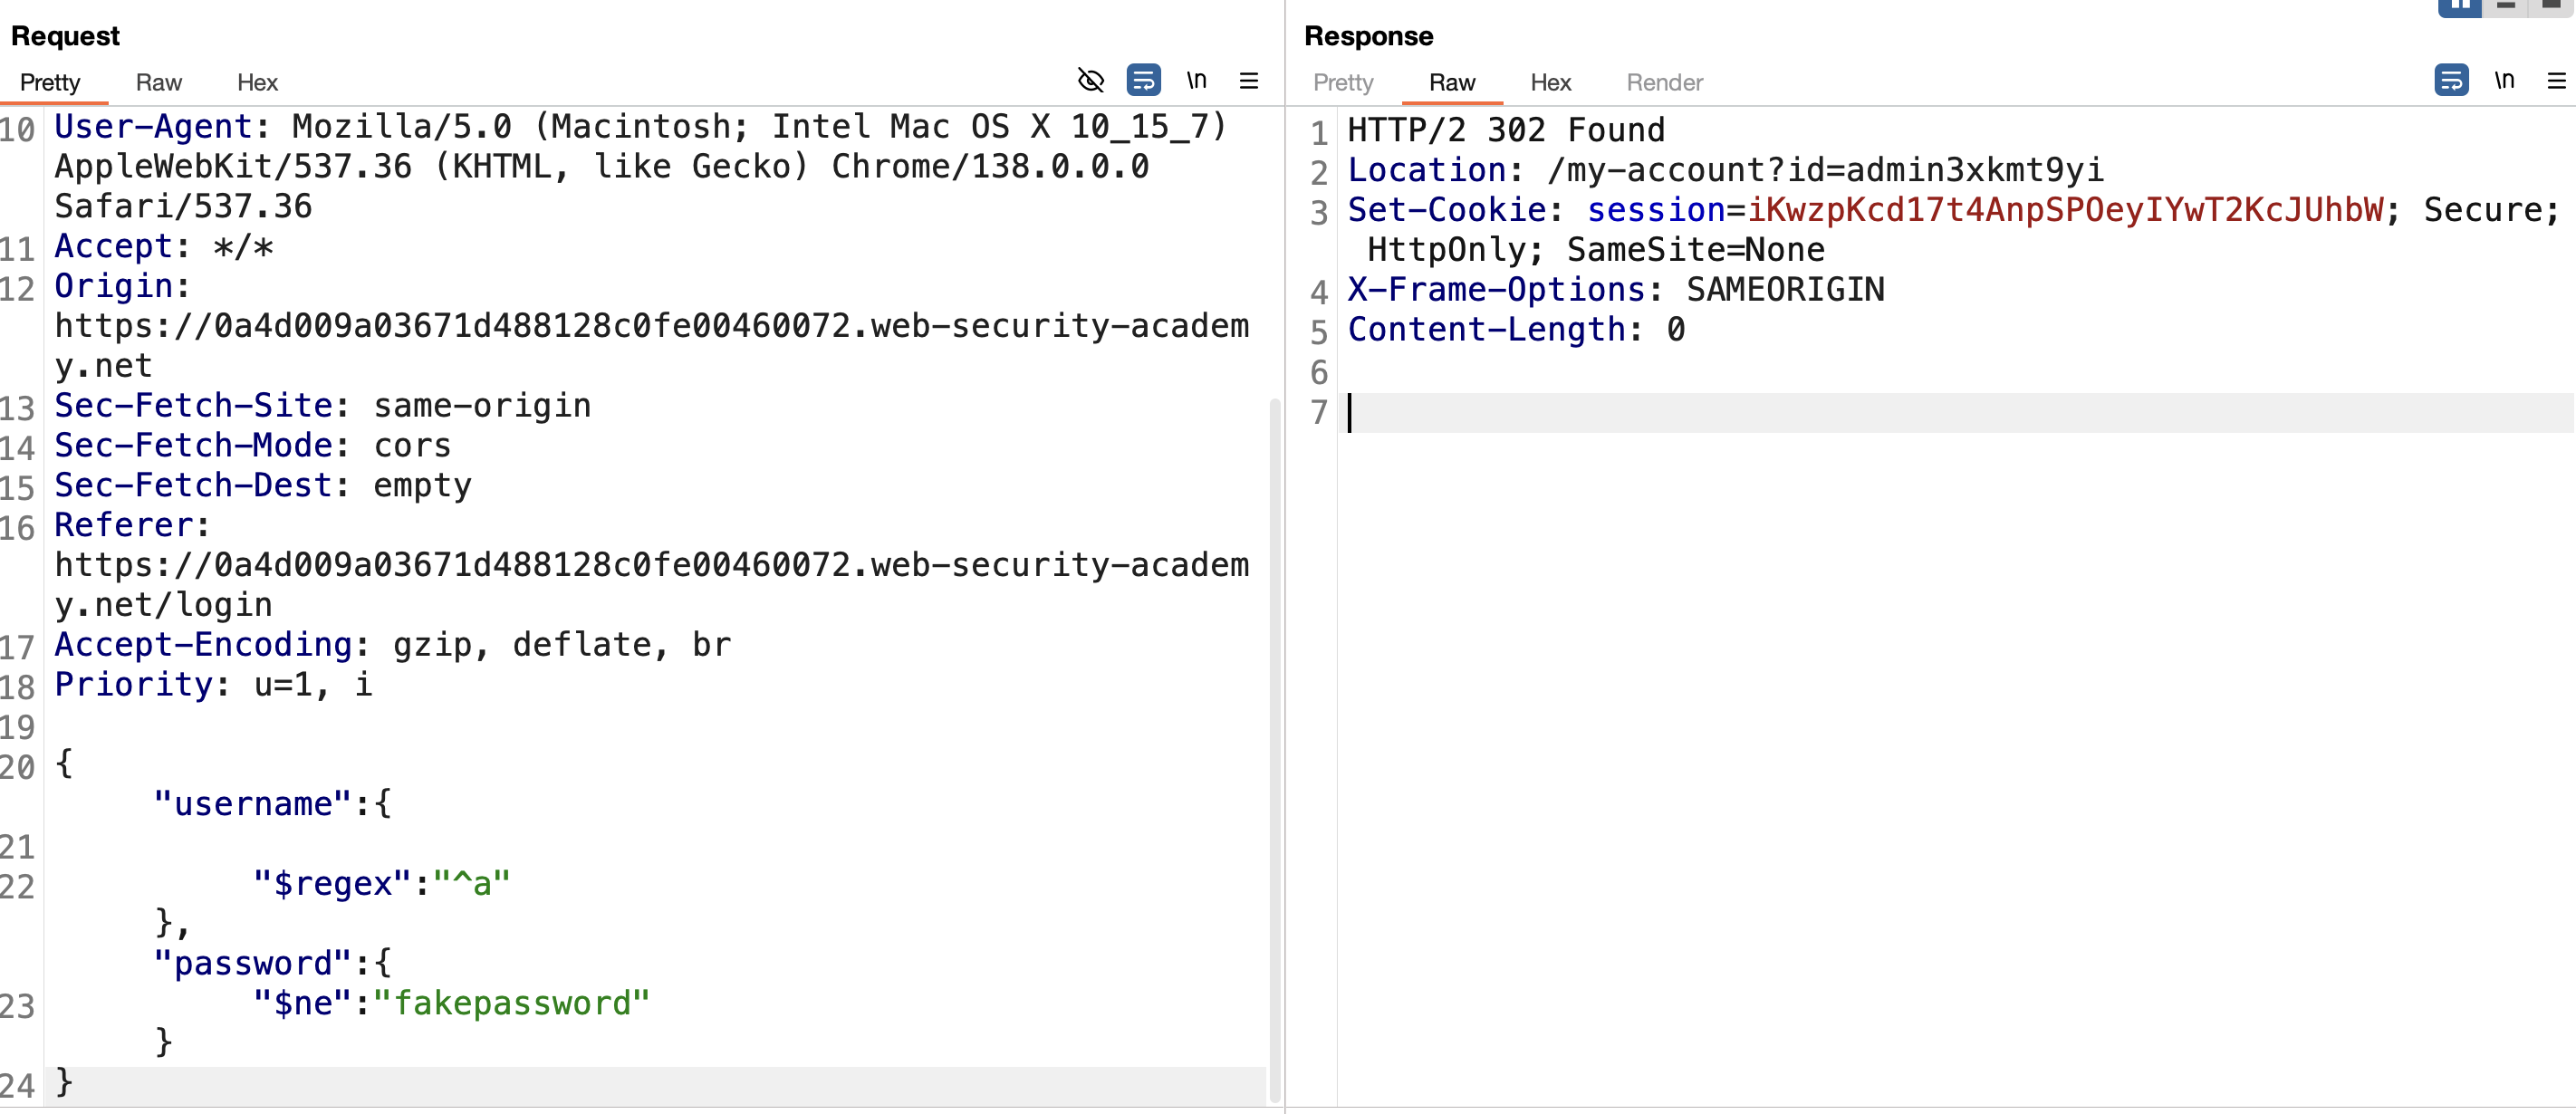Toggle word wrap in Response panel

coord(2451,80)
